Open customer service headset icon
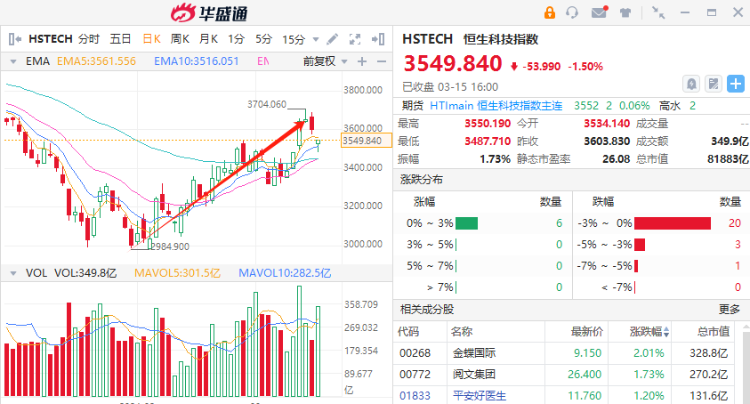Image resolution: width=750 pixels, height=404 pixels. [573, 13]
